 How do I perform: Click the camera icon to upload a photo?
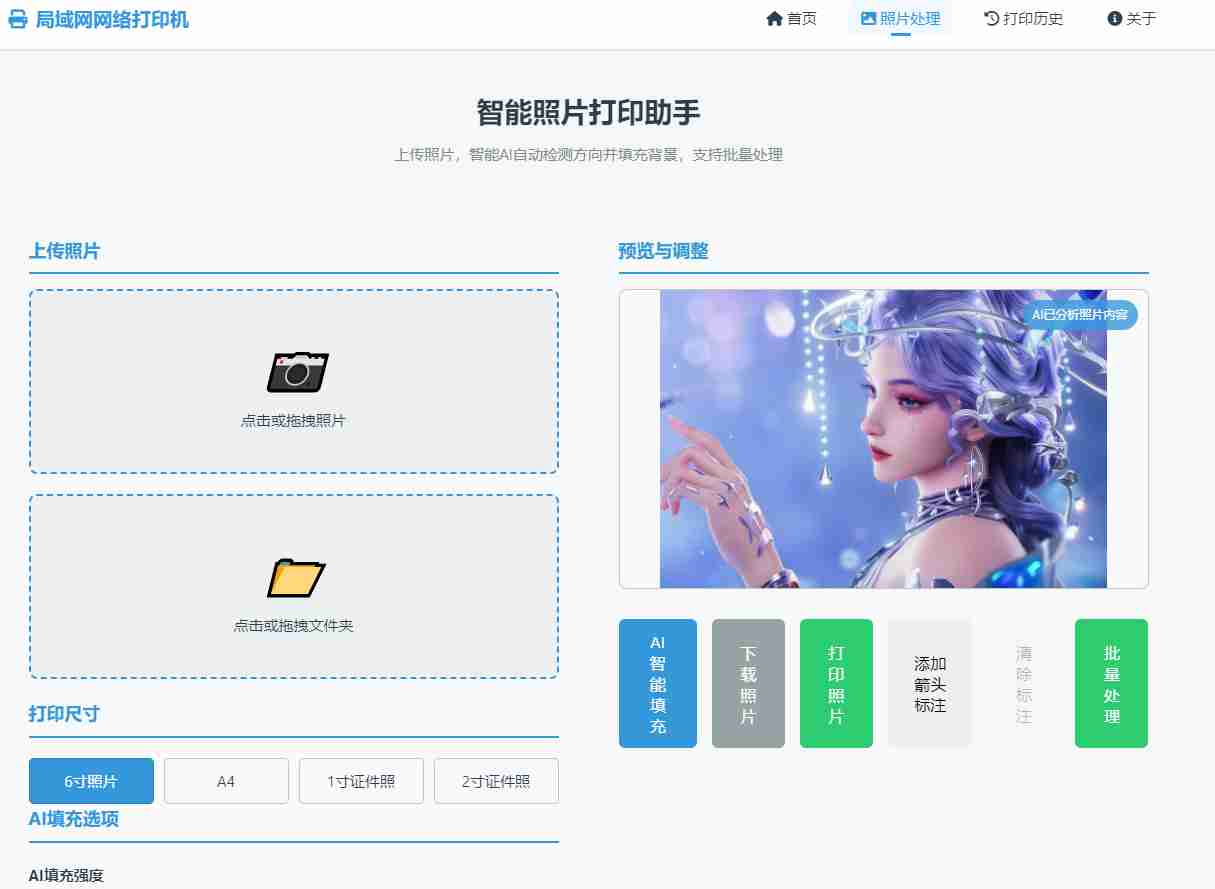(x=296, y=371)
